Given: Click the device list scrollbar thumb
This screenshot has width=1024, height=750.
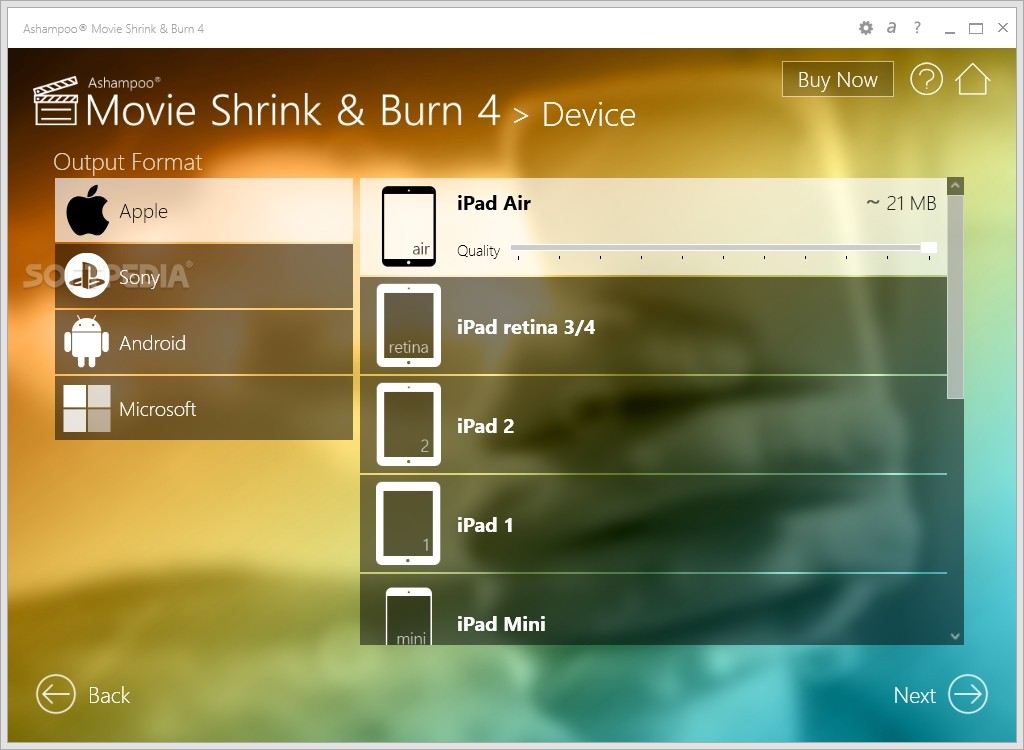Looking at the screenshot, I should (955, 296).
